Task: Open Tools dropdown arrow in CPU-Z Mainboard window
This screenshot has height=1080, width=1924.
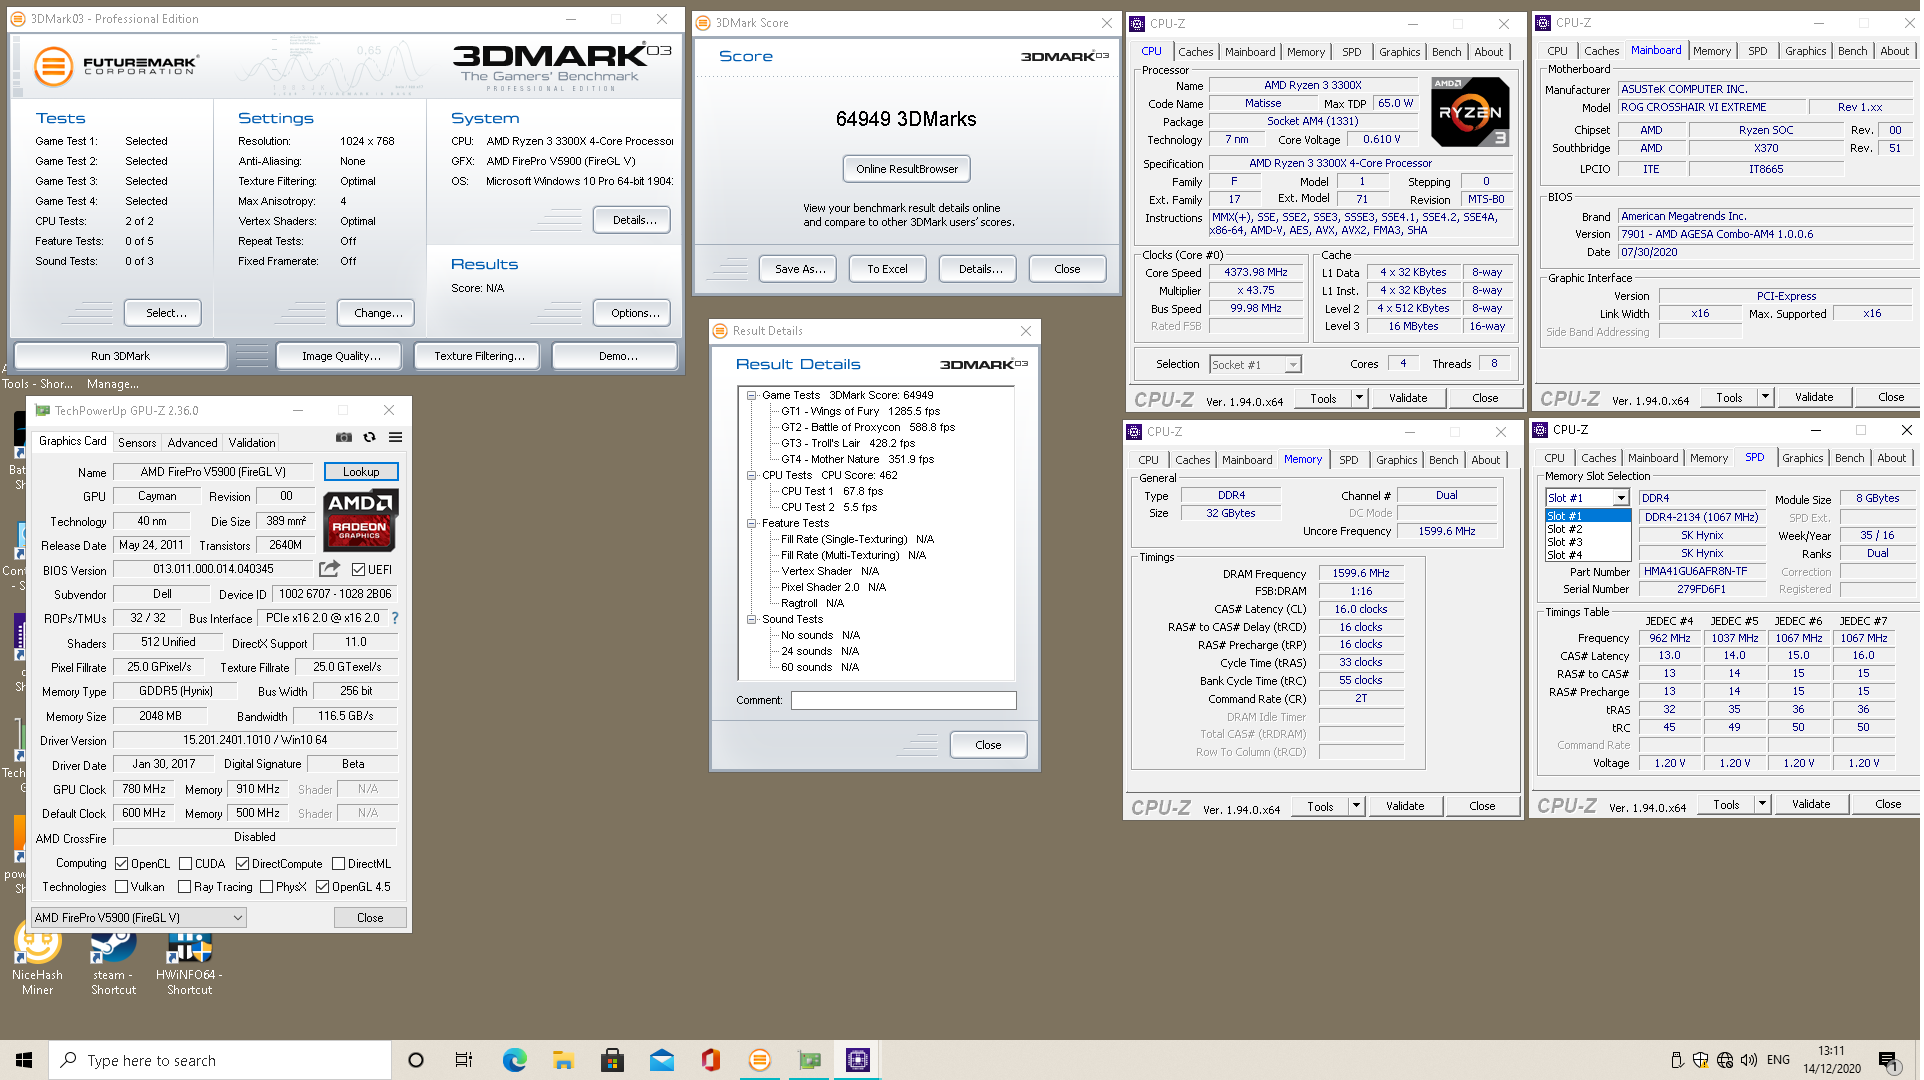Action: (x=1765, y=397)
